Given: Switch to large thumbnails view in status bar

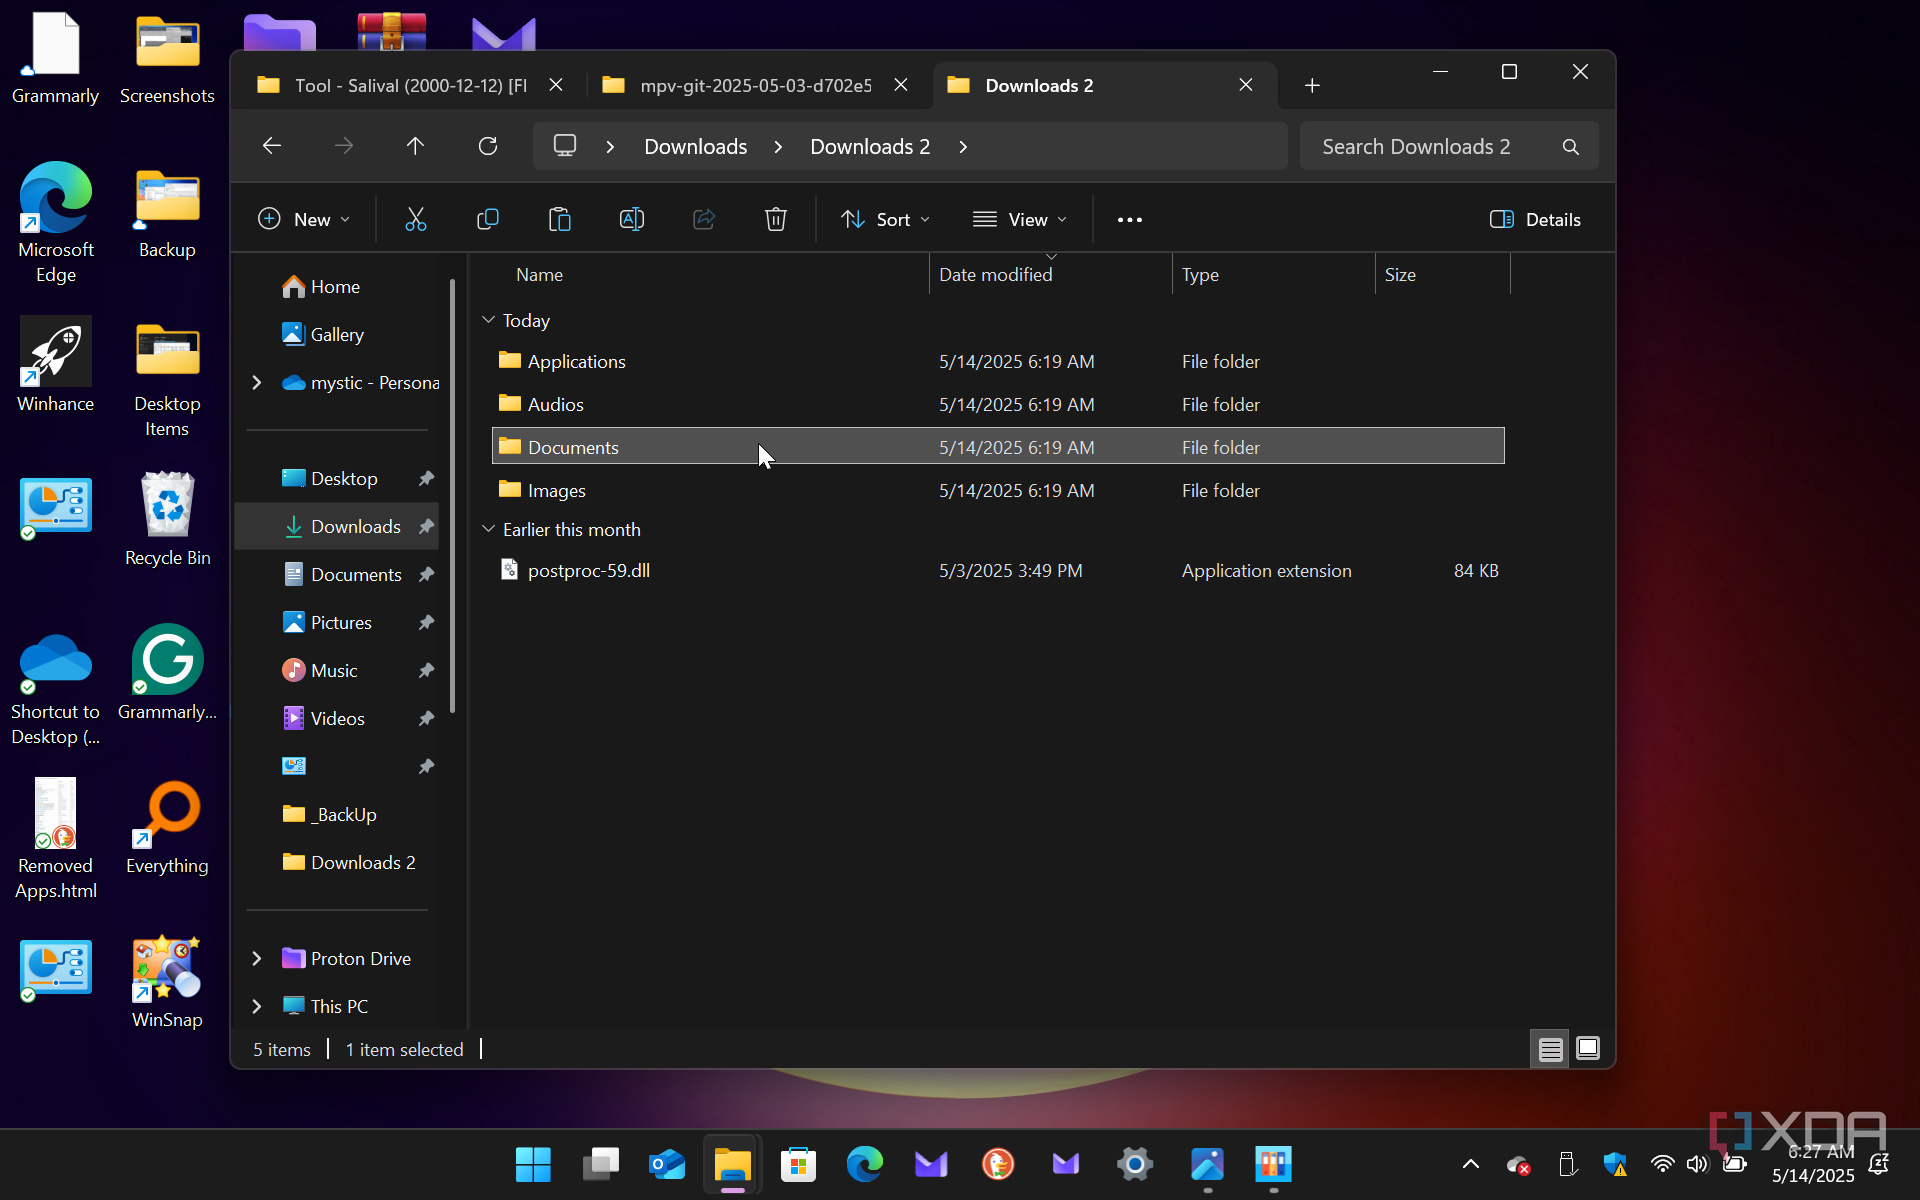Looking at the screenshot, I should [1588, 1048].
